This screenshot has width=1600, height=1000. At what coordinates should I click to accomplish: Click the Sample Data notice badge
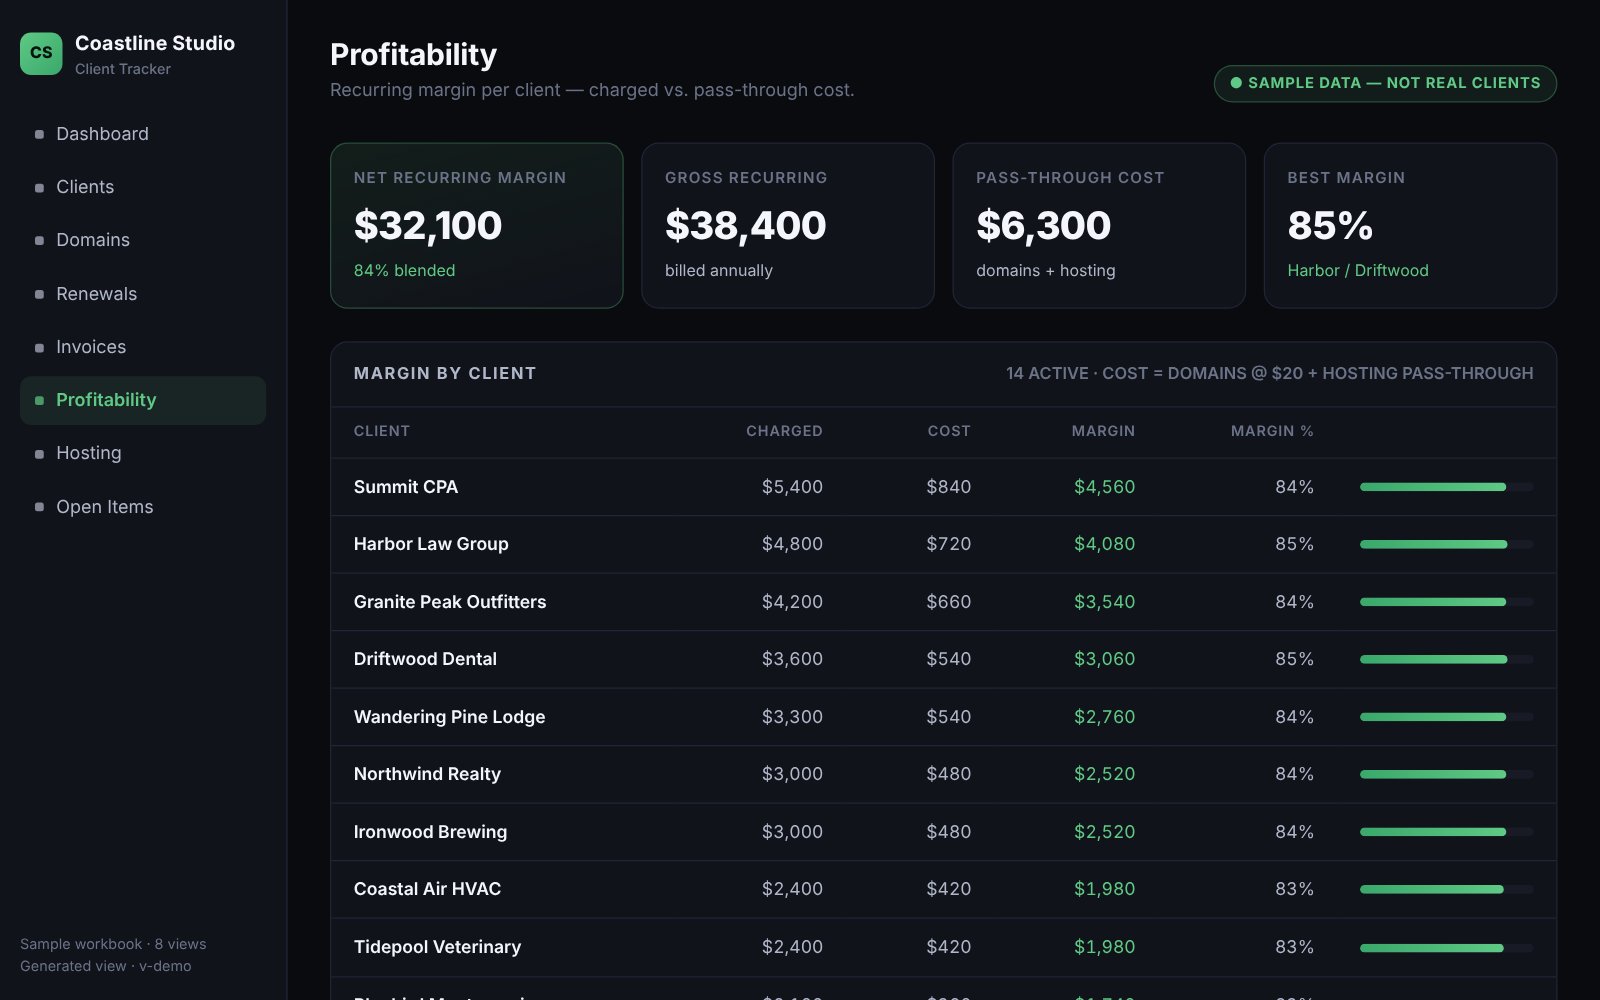(1385, 83)
